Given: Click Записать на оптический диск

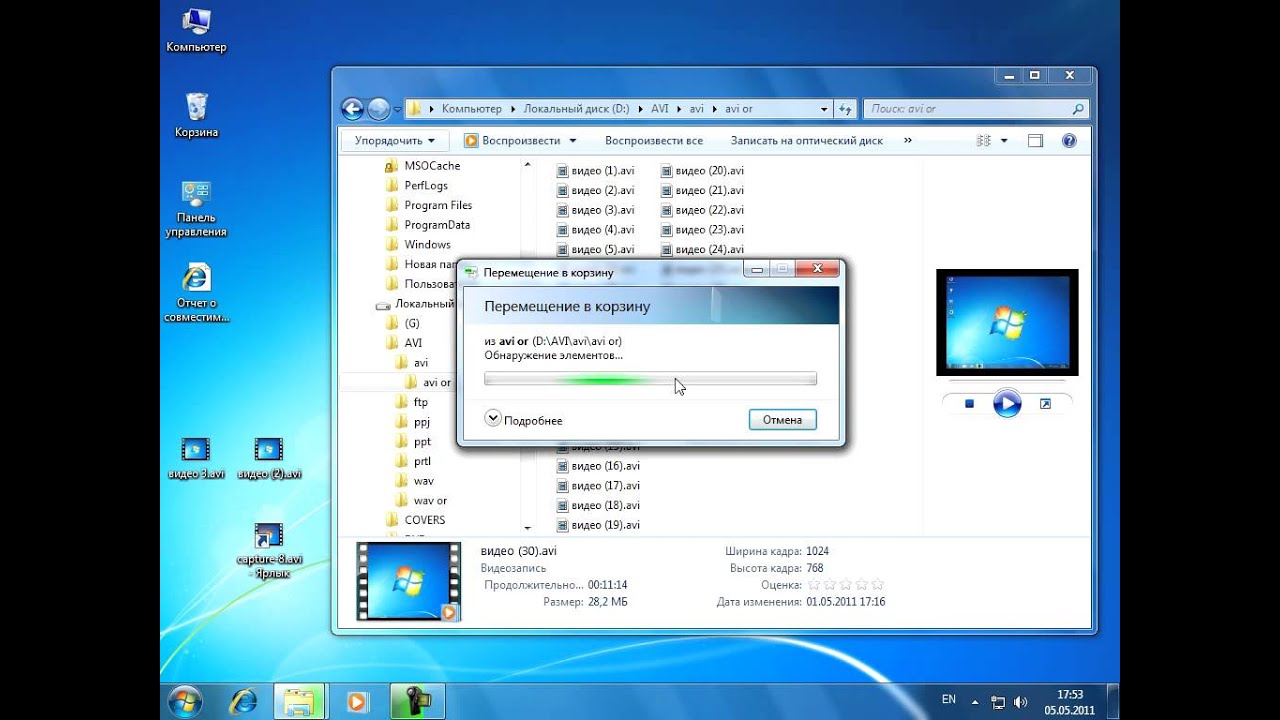Looking at the screenshot, I should click(x=807, y=141).
